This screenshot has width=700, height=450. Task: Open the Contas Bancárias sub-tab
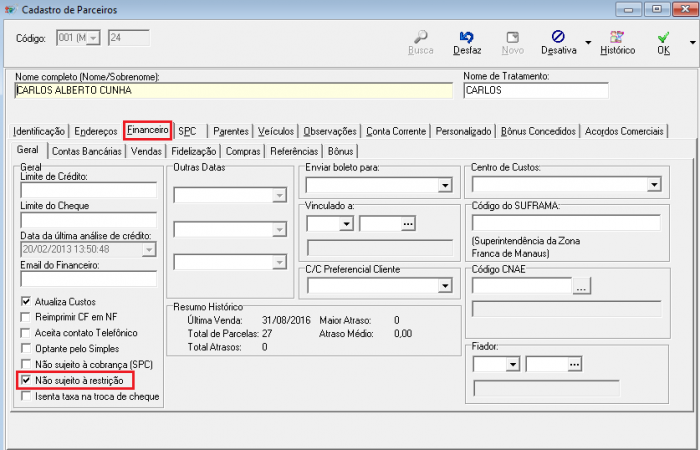tap(87, 151)
